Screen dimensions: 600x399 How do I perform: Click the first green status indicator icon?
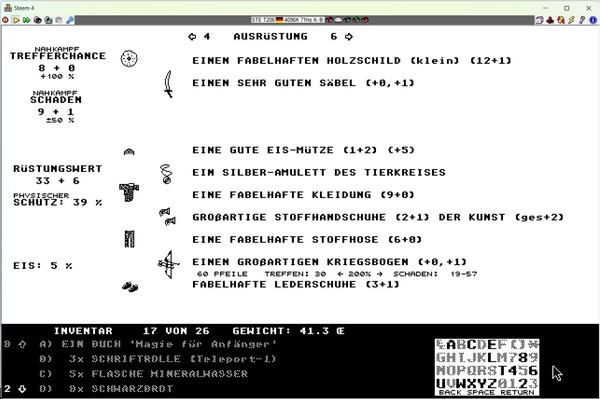pyautogui.click(x=347, y=20)
